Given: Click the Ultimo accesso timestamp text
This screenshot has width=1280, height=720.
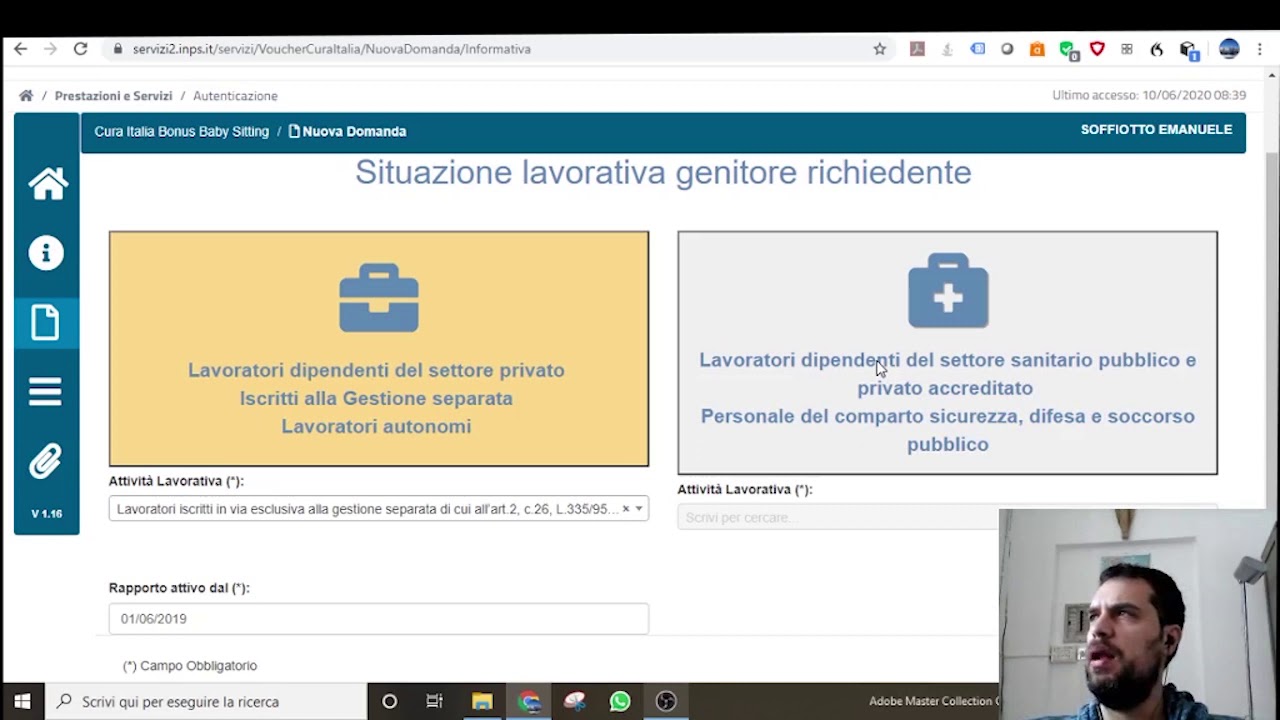Looking at the screenshot, I should [x=1149, y=96].
